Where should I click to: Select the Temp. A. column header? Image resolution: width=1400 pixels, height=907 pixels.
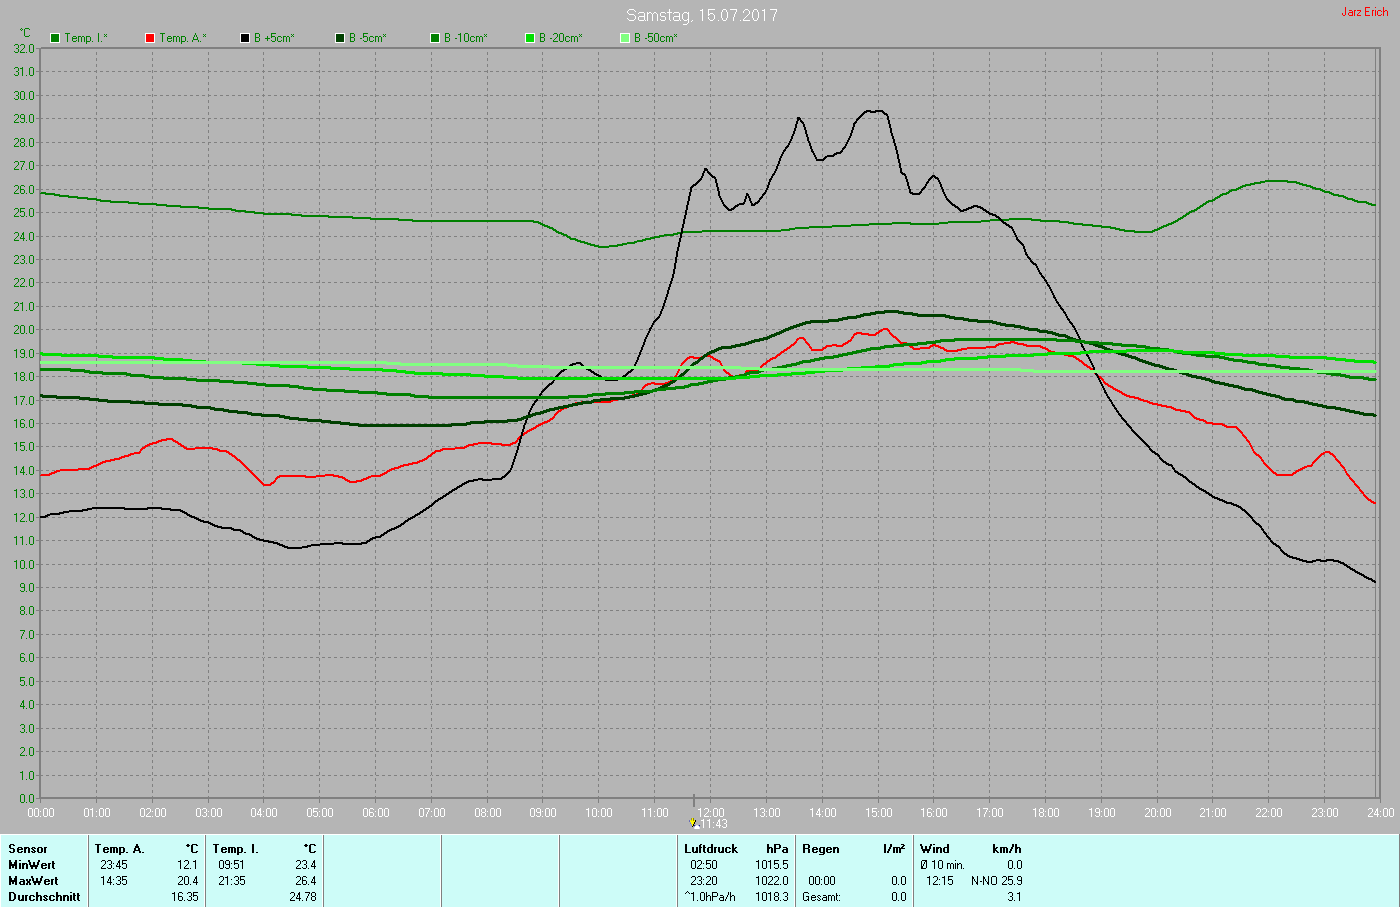119,849
